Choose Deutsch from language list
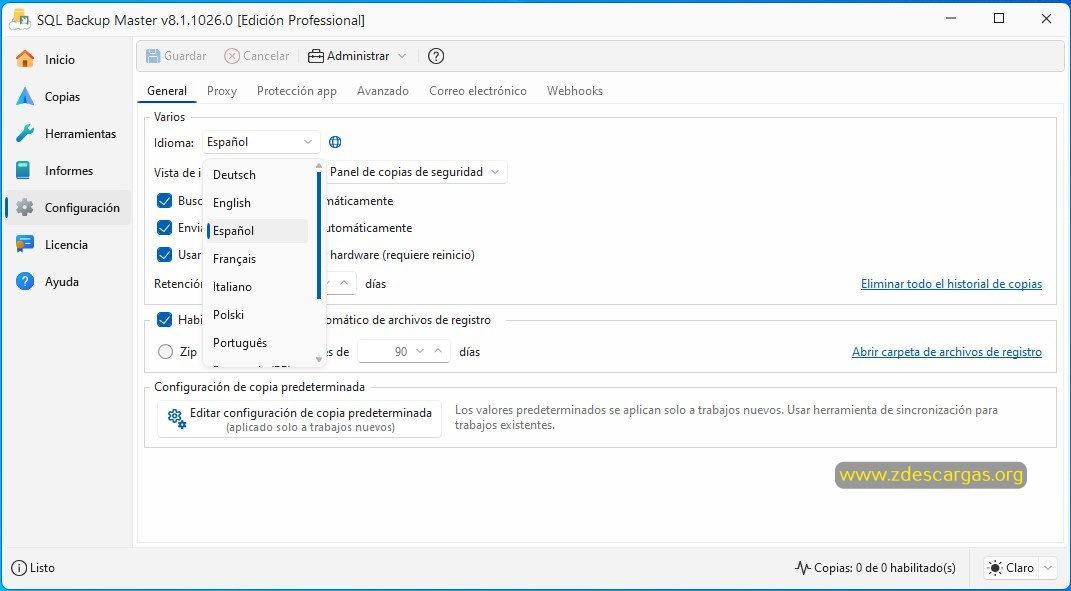Viewport: 1071px width, 591px height. (257, 175)
